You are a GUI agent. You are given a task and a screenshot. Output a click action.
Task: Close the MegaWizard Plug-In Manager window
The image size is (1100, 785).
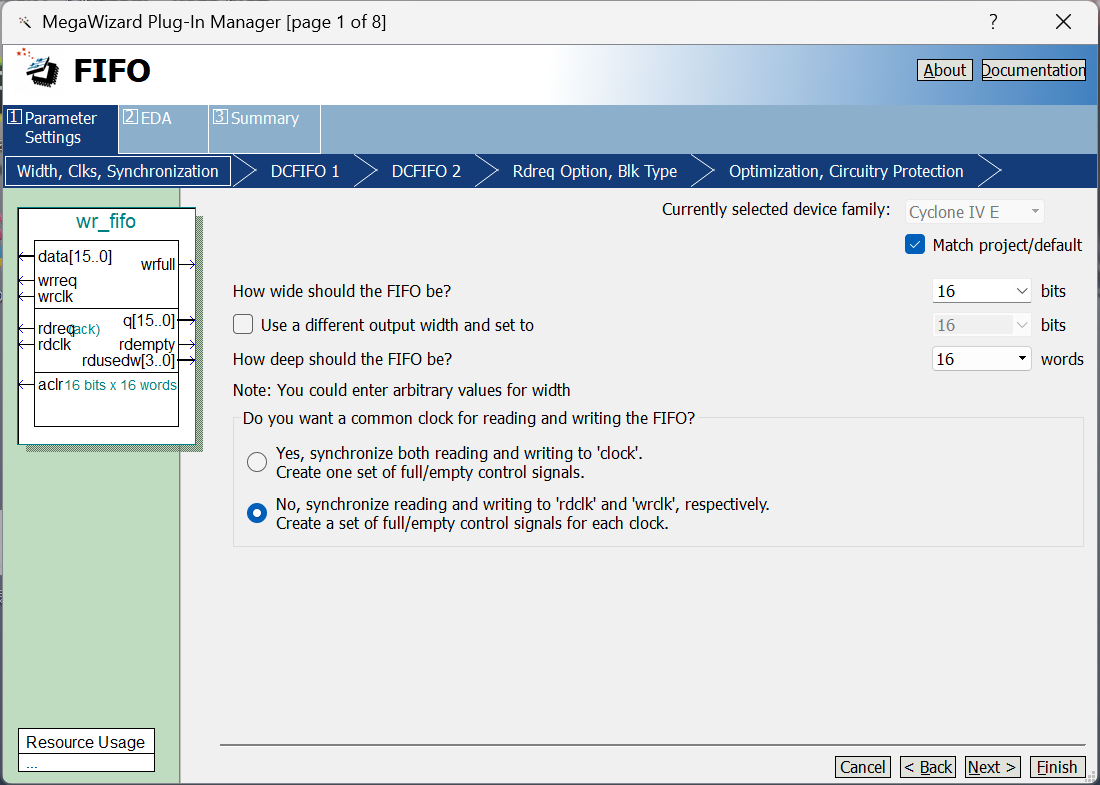pyautogui.click(x=1064, y=22)
